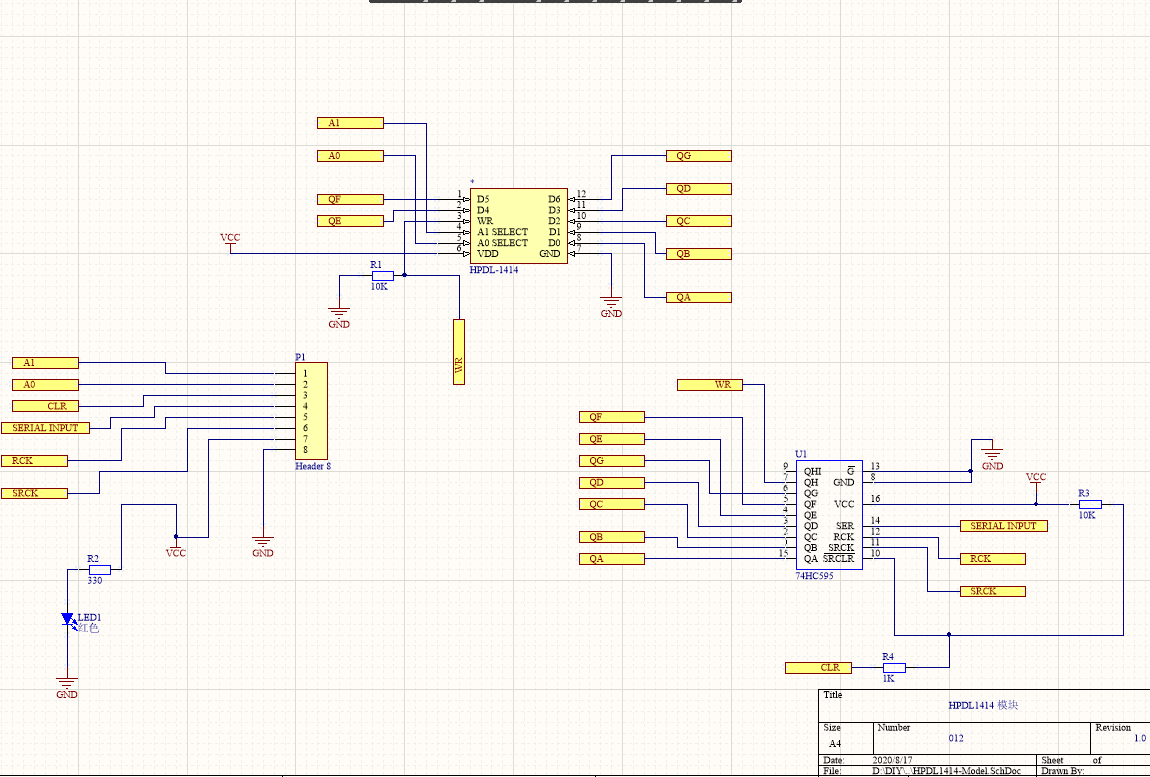This screenshot has height=777, width=1150.
Task: Select the QE port wired to 74HC595
Action: pos(612,439)
